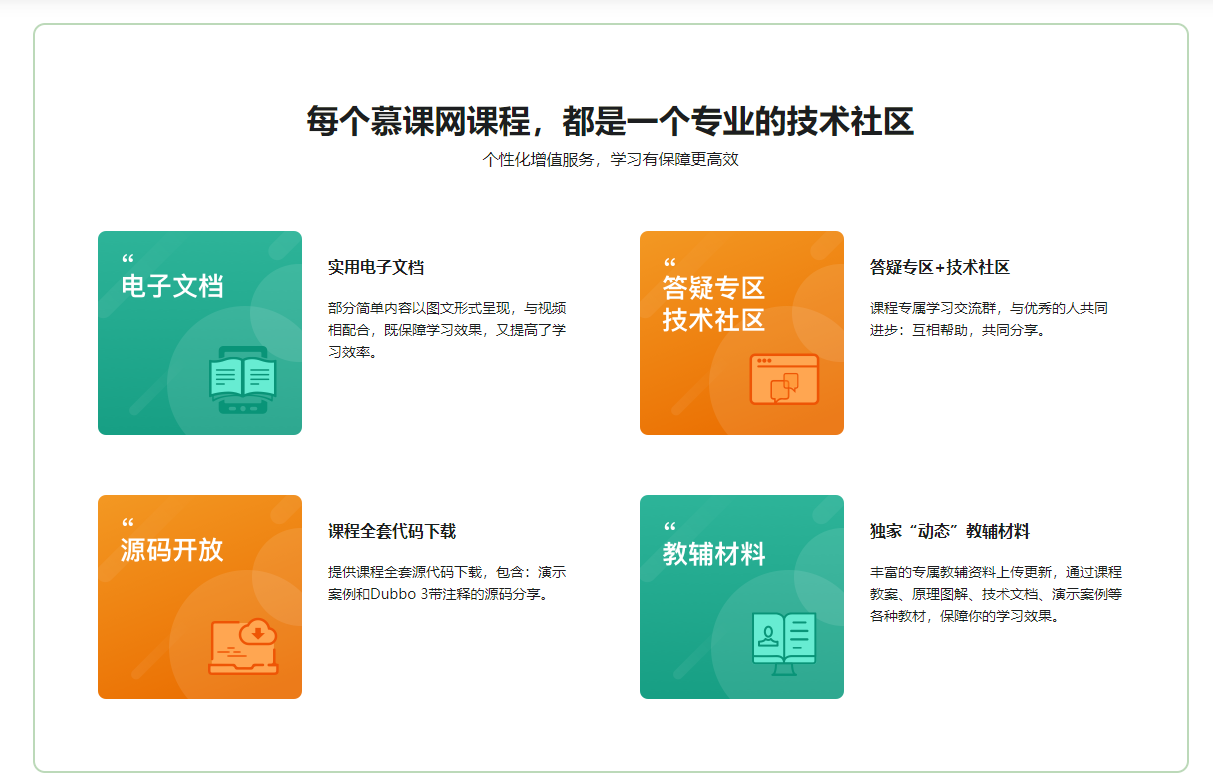The image size is (1213, 784).
Task: Click the white 源码开放 label on orange card
Action: [x=172, y=550]
